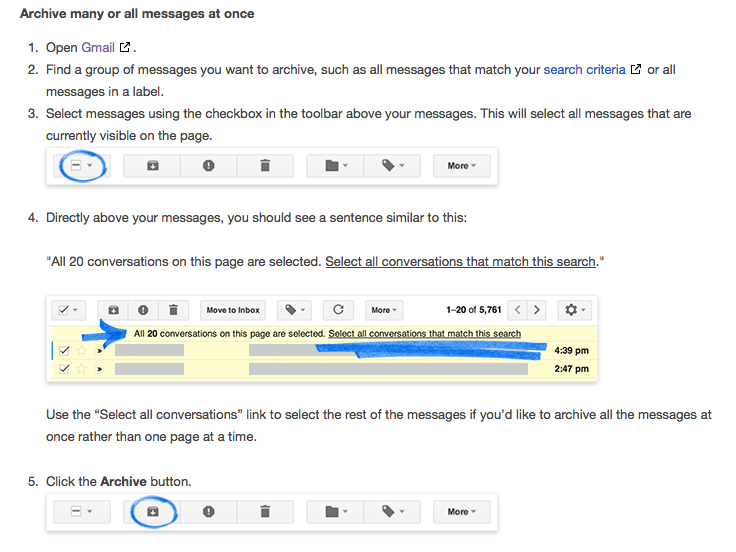Open the More menu in middle toolbar
Screen dimensions: 736x552
click(384, 310)
